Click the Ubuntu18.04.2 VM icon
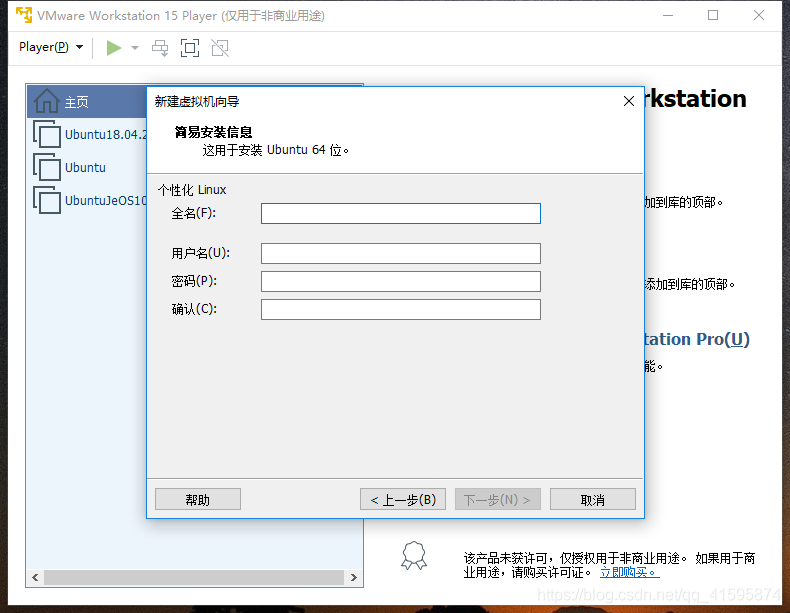This screenshot has height=613, width=790. pyautogui.click(x=47, y=134)
